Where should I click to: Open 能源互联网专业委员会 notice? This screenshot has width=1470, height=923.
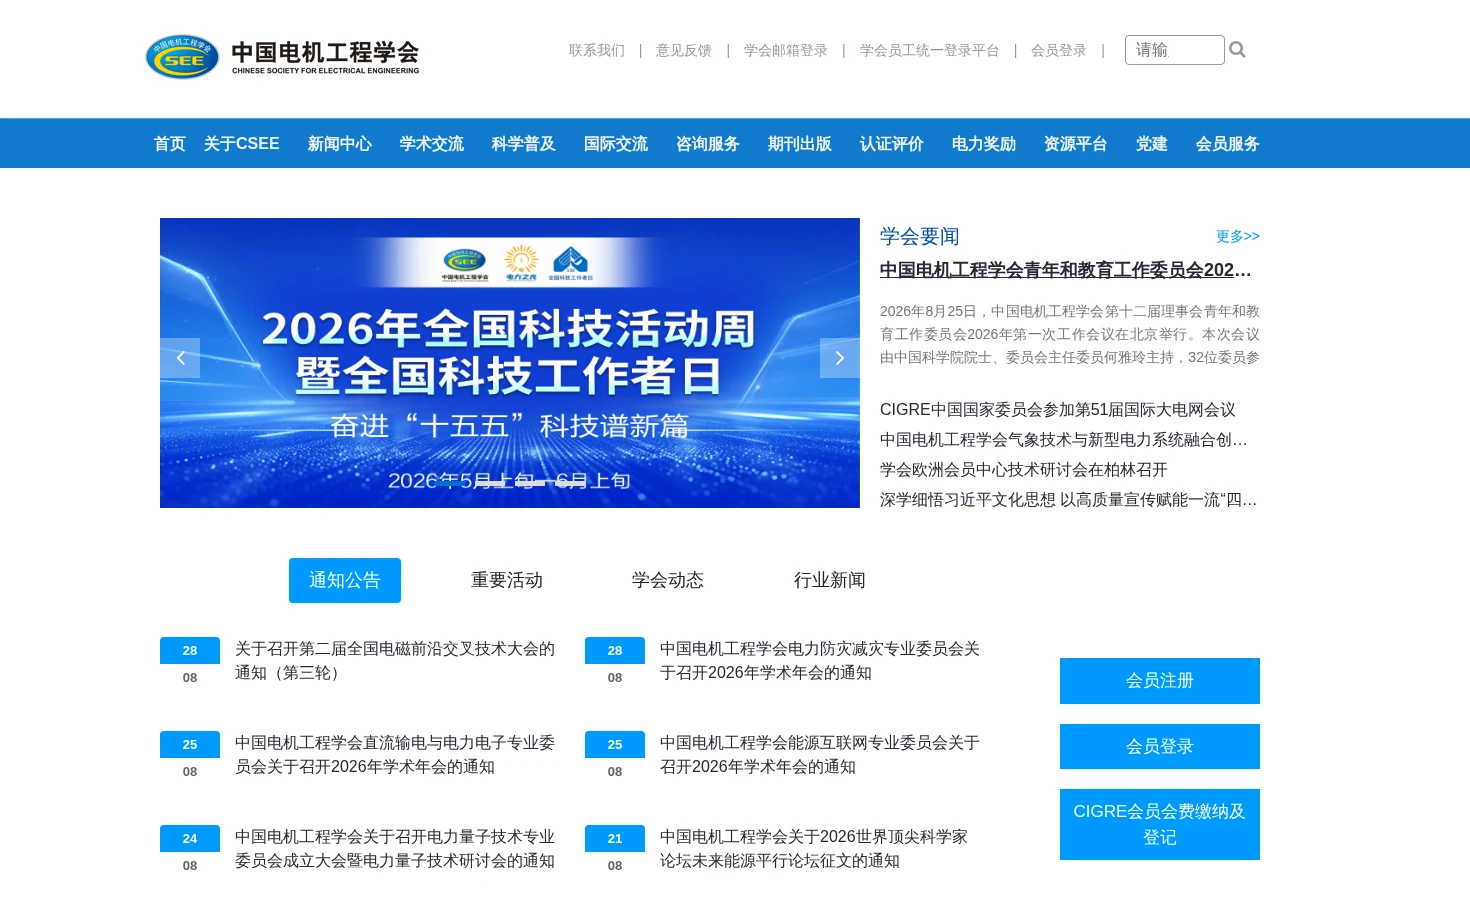click(820, 755)
